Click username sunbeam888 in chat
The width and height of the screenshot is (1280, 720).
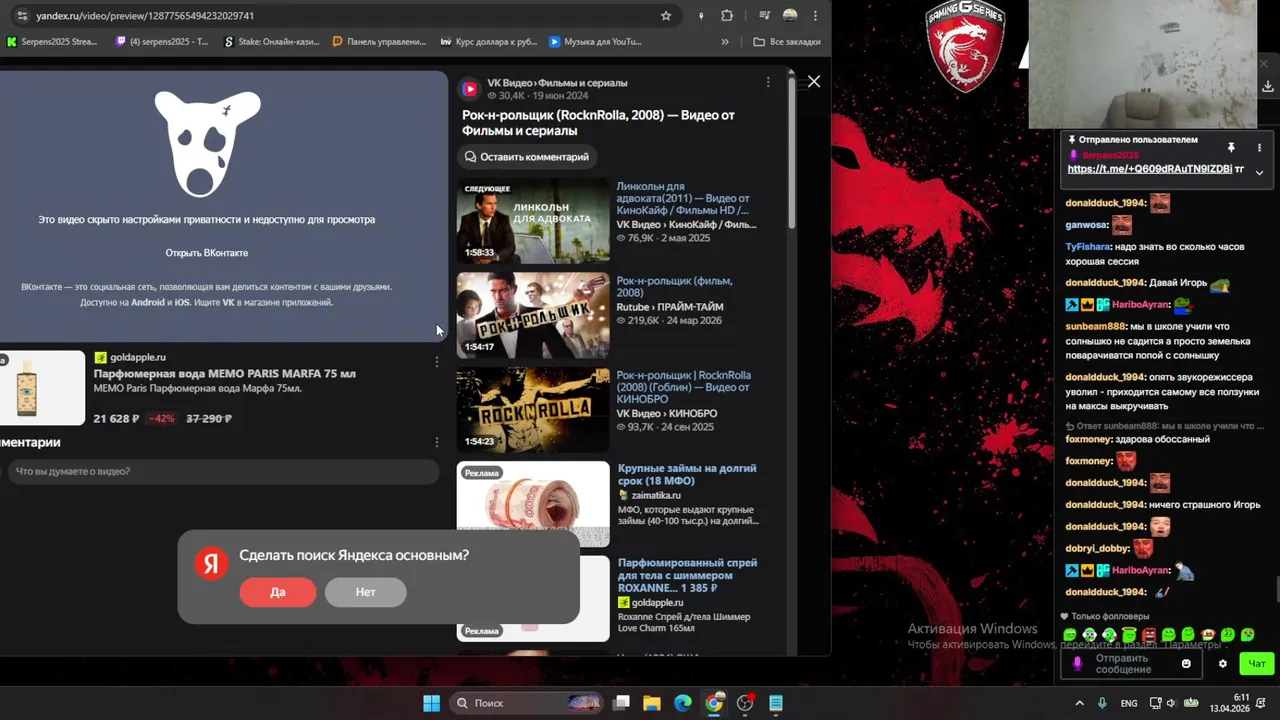pyautogui.click(x=1096, y=326)
